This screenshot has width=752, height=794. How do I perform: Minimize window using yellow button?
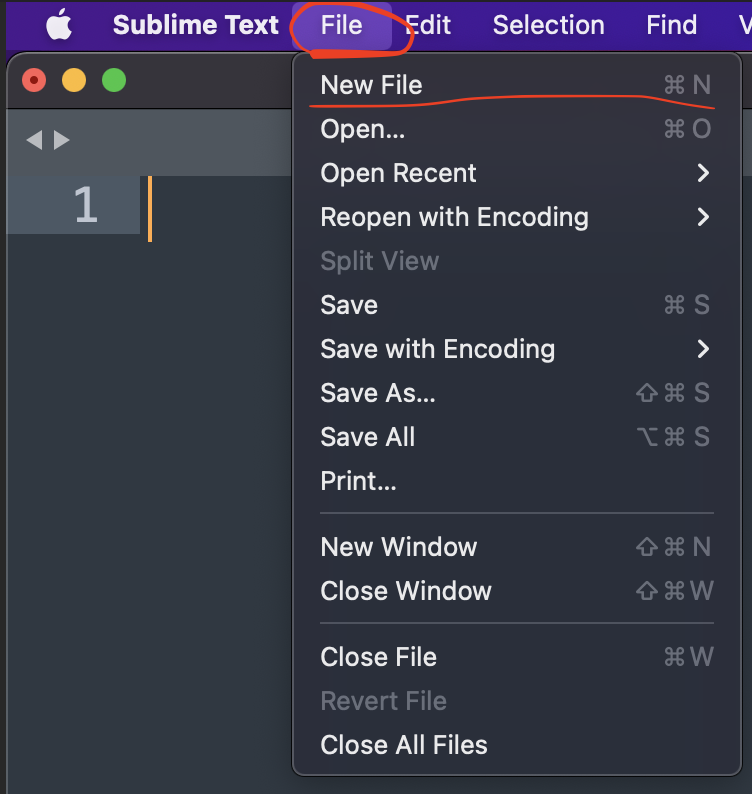coord(74,80)
